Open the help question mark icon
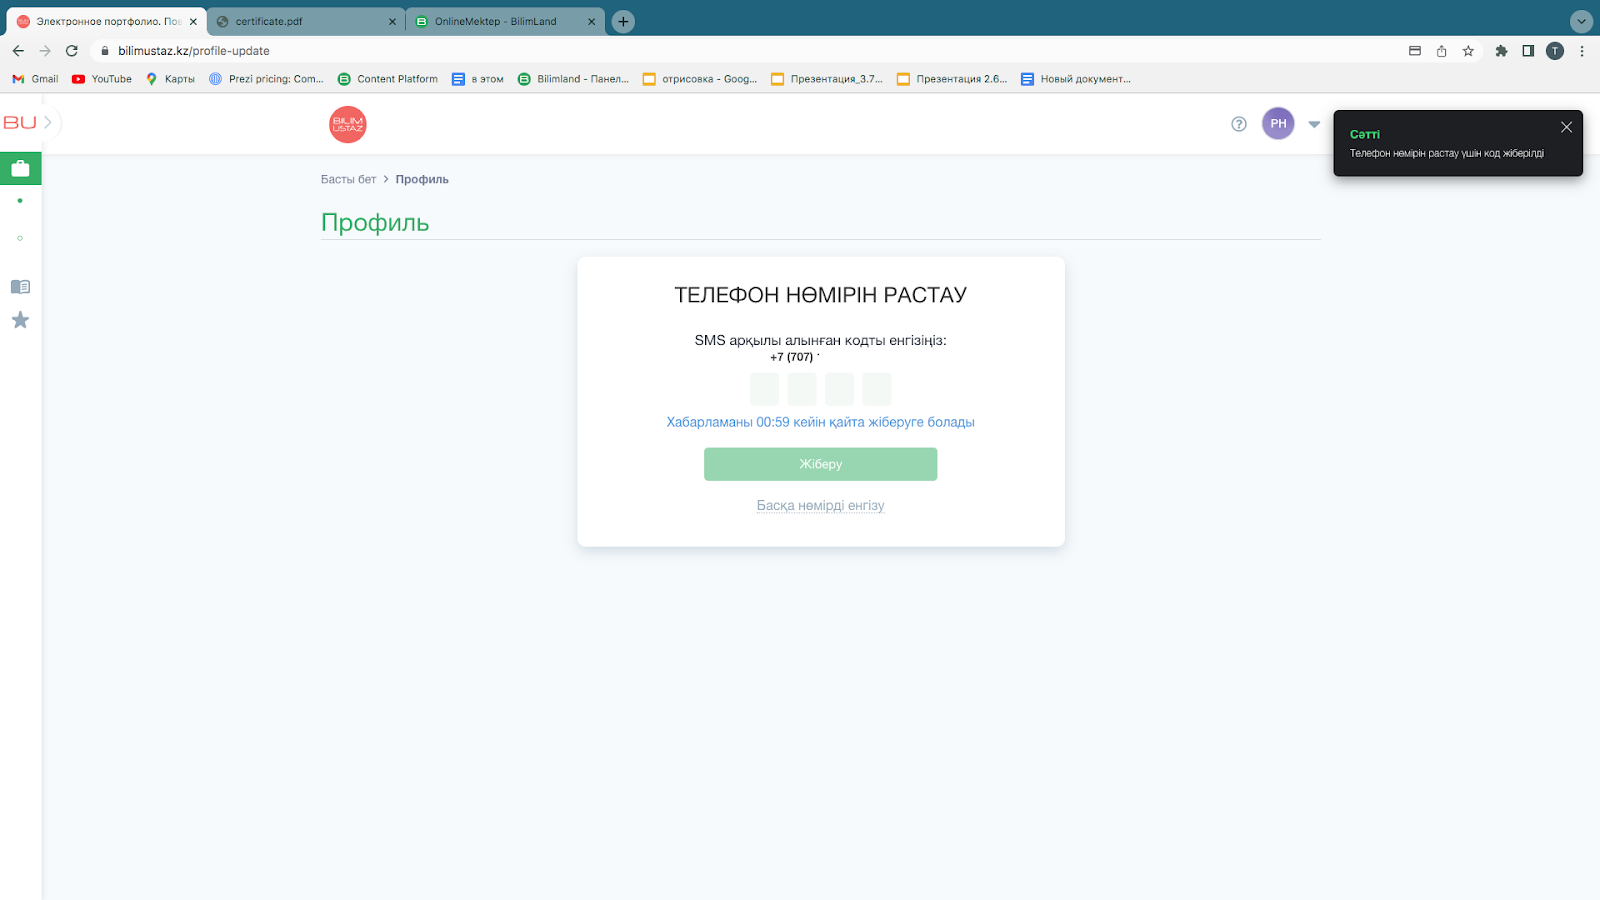The height and width of the screenshot is (900, 1600). (1239, 124)
